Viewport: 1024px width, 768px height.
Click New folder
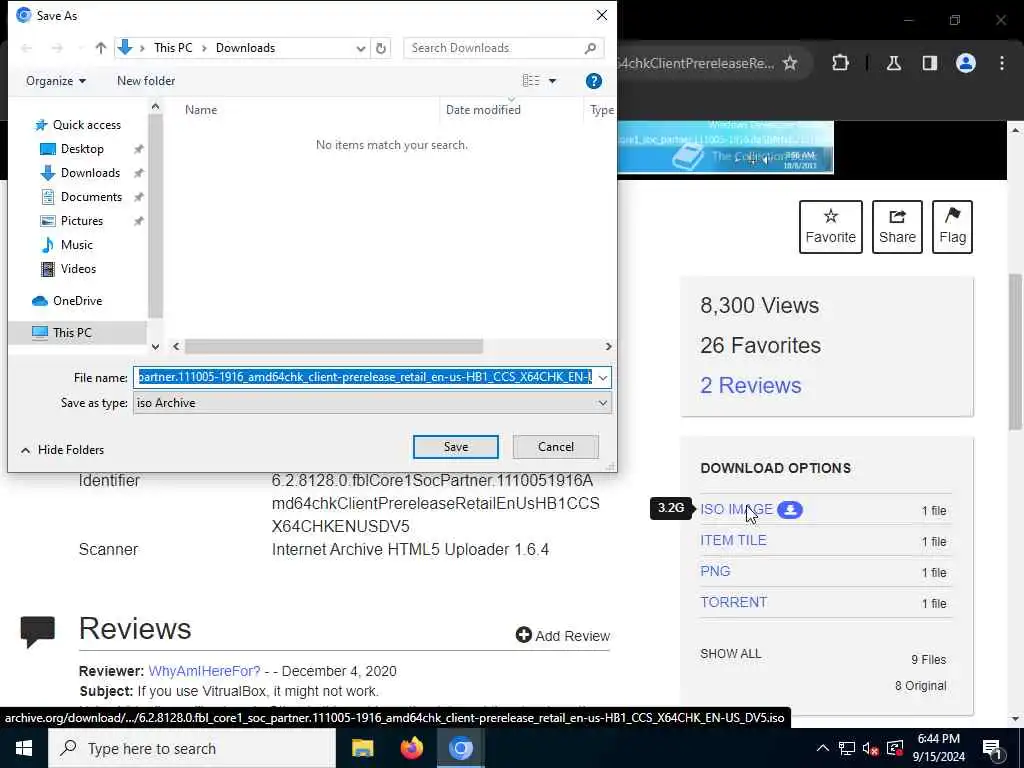pyautogui.click(x=146, y=81)
